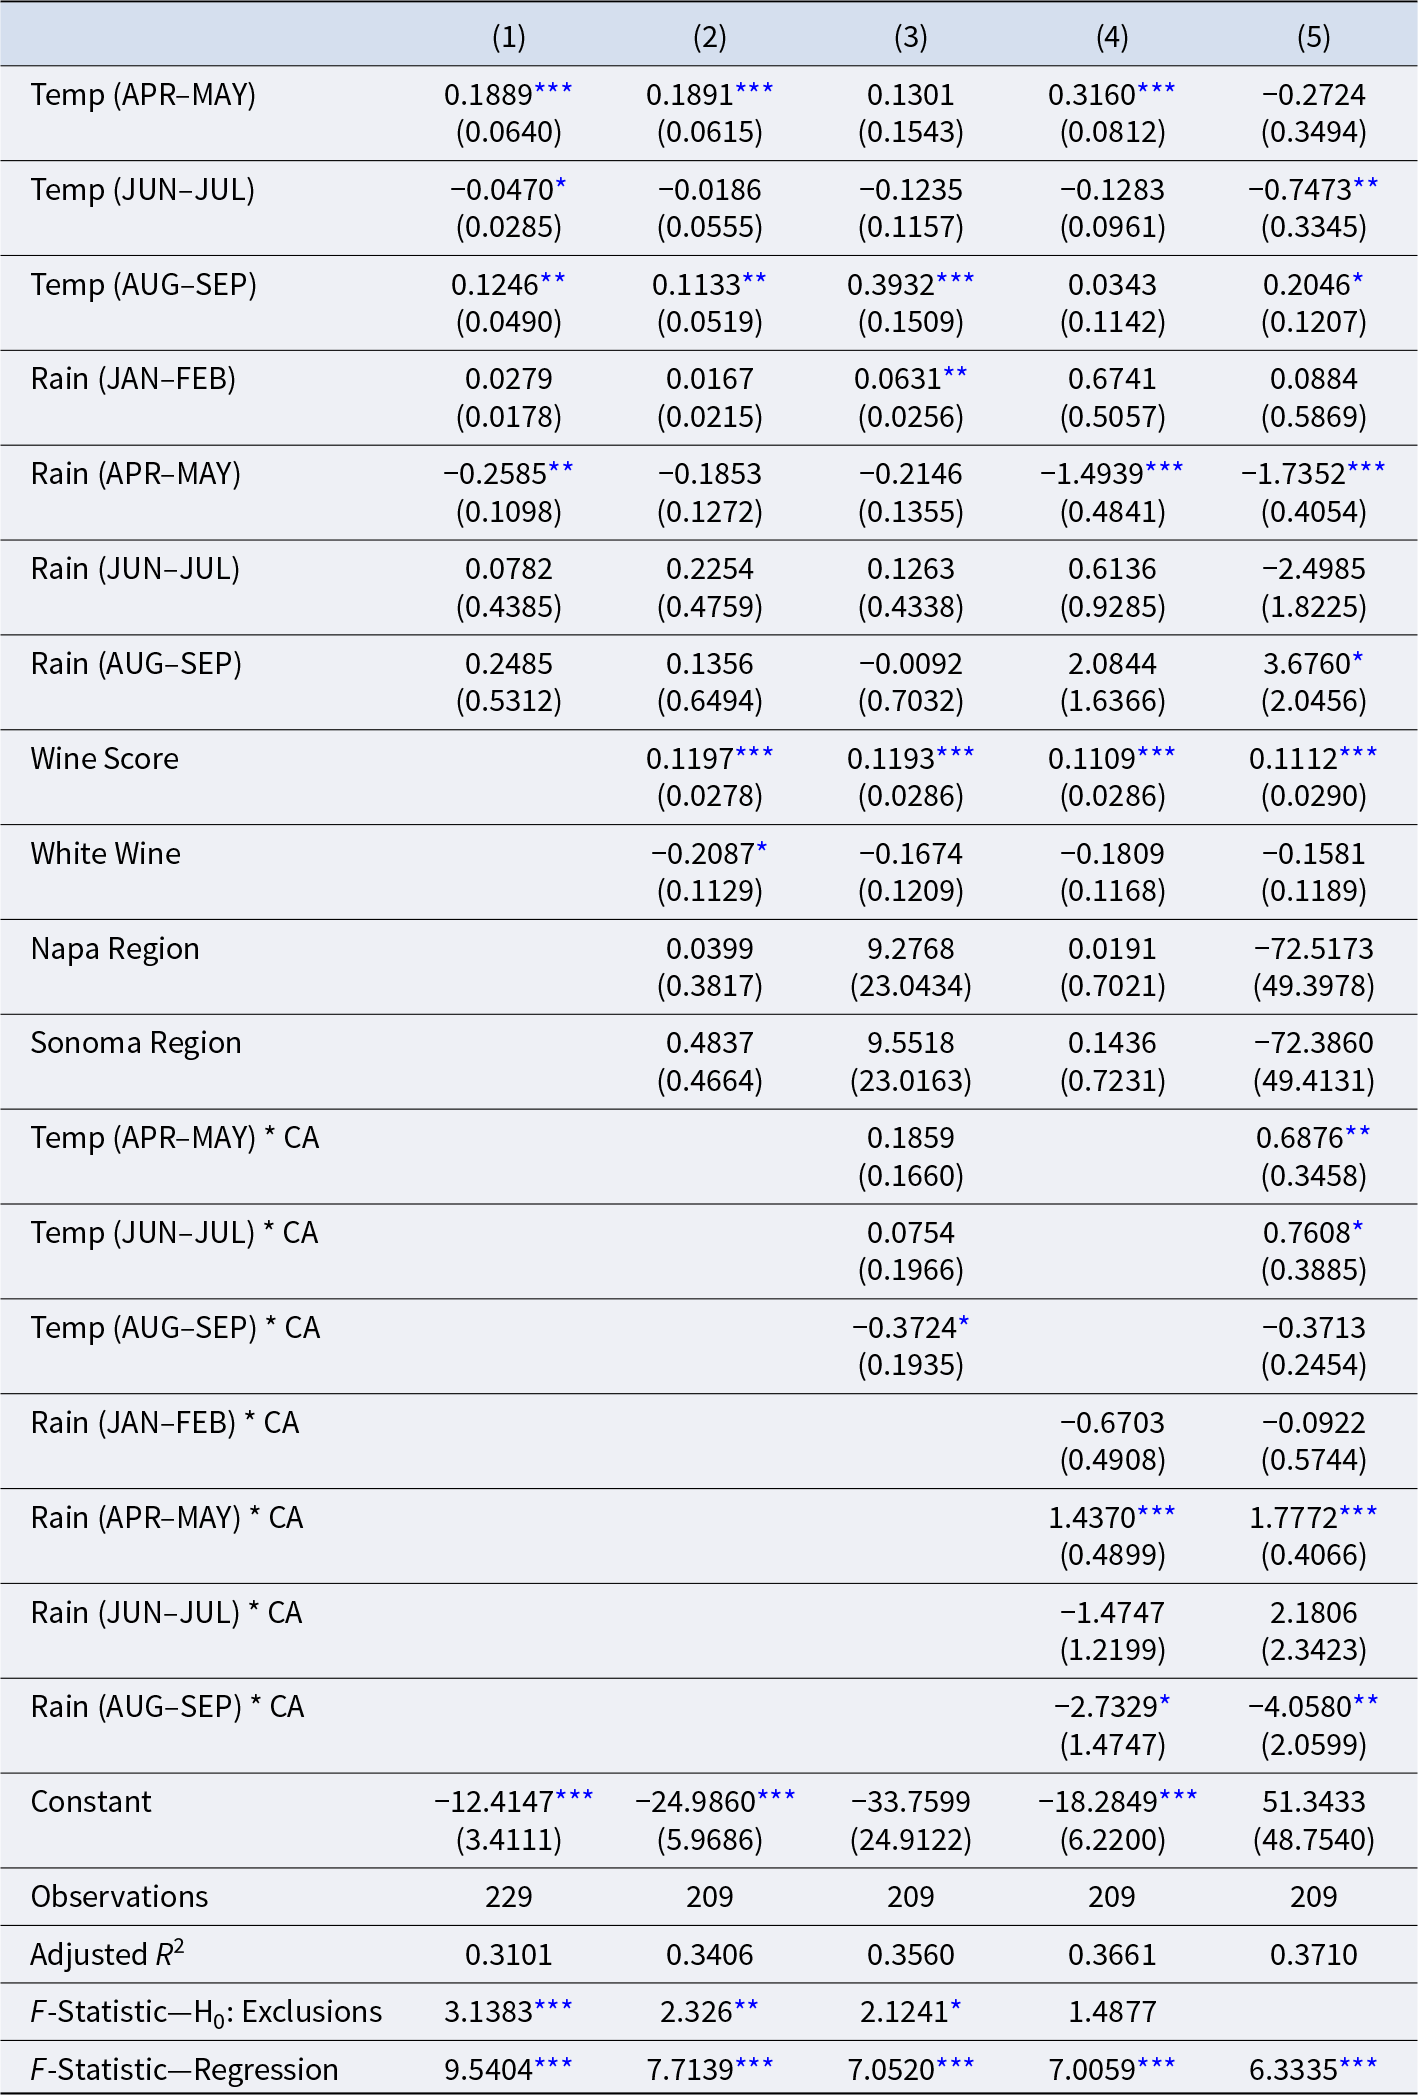This screenshot has height=2095, width=1418.
Task: Select the Observations row label
Action: [x=119, y=1897]
